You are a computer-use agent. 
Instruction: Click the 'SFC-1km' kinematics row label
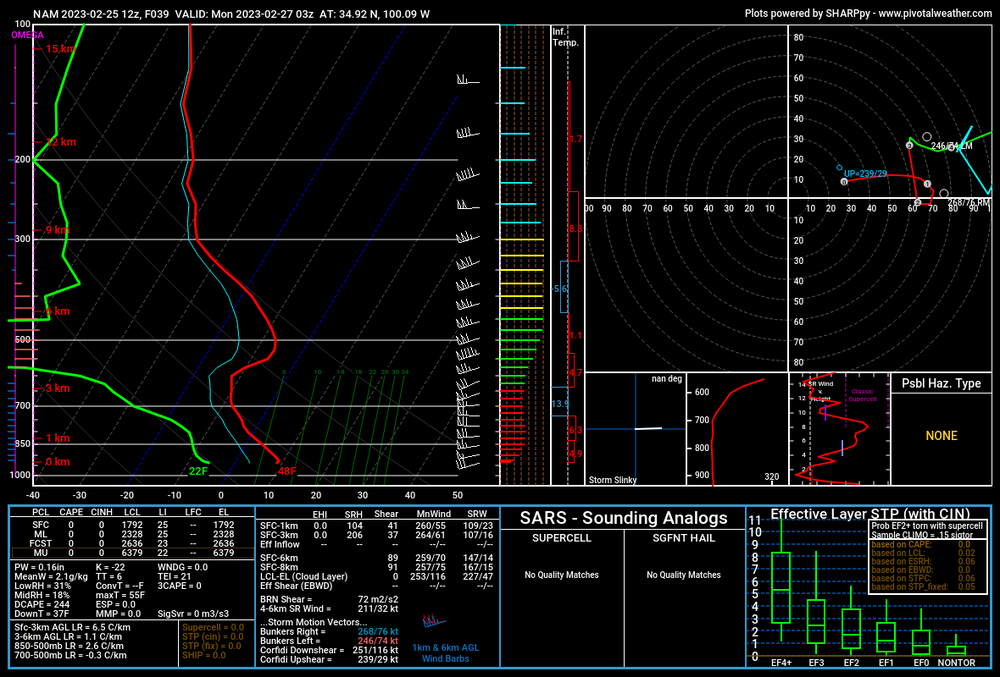click(279, 526)
